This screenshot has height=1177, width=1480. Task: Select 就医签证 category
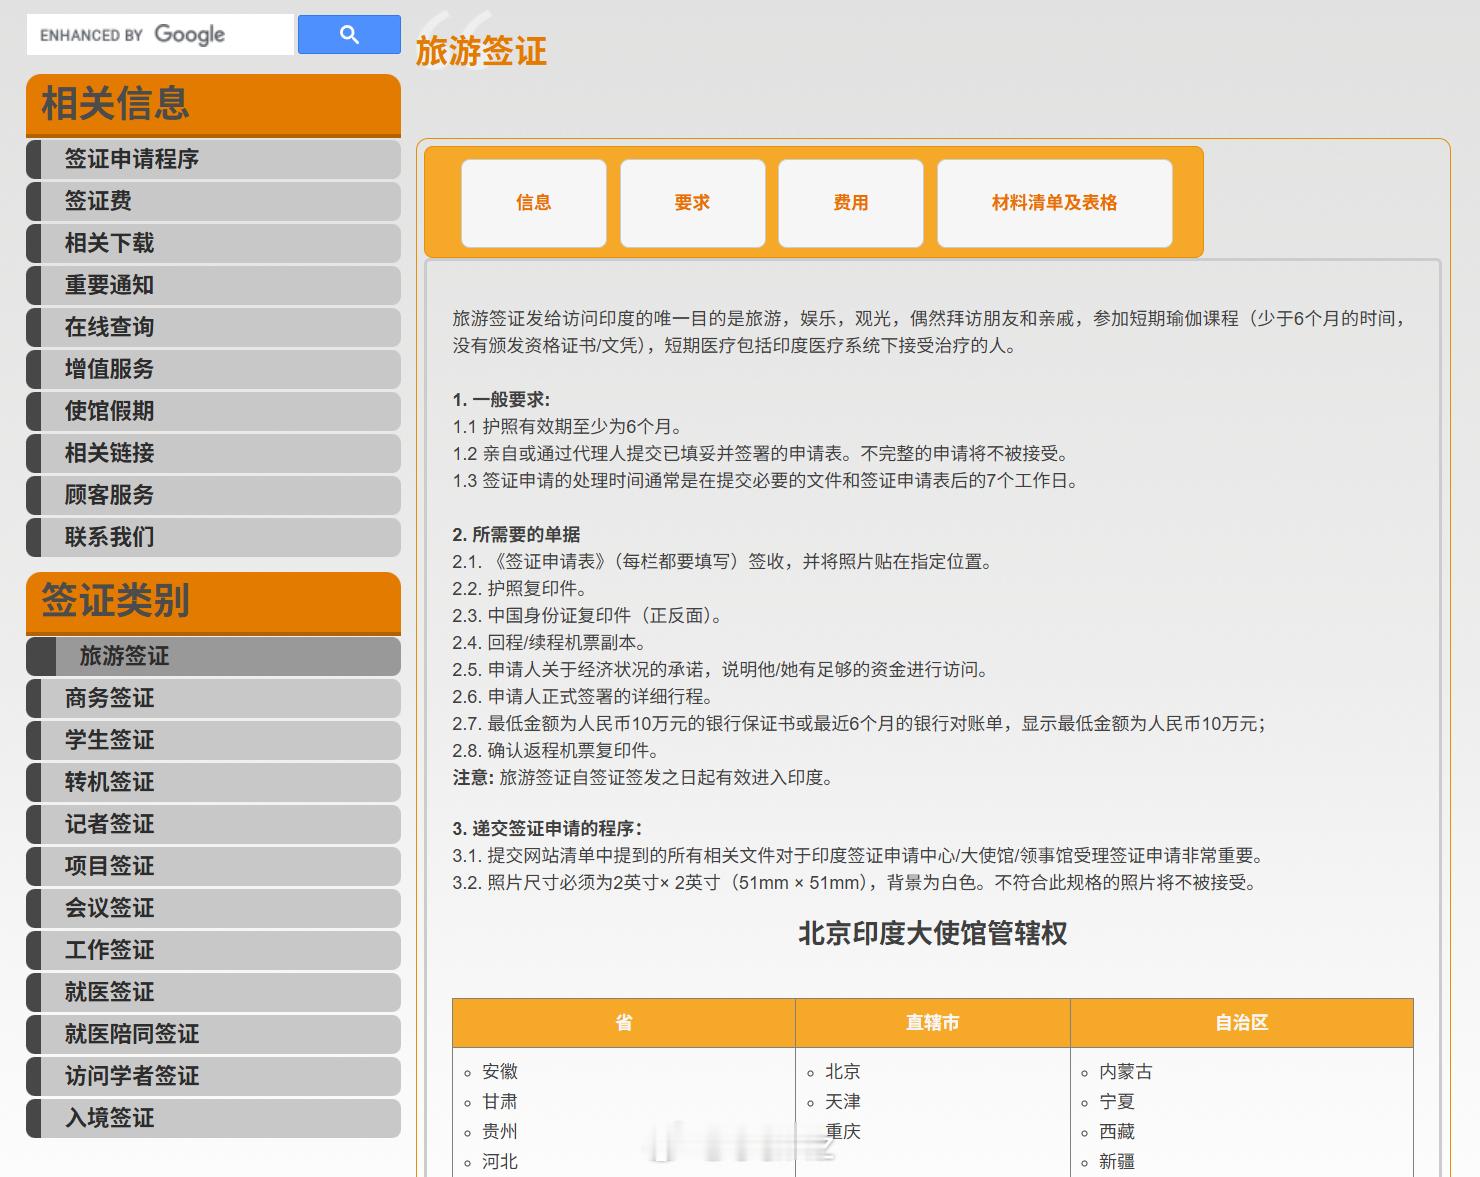click(x=213, y=992)
